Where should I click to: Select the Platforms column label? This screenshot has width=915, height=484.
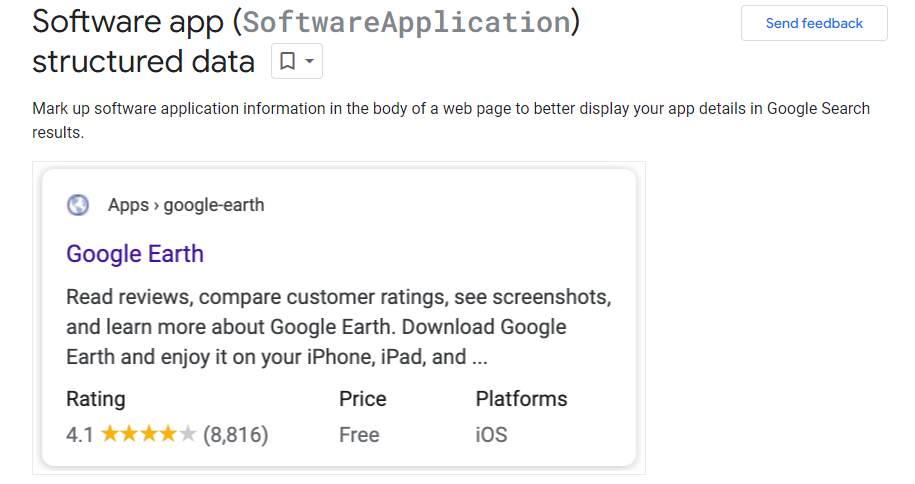(521, 399)
